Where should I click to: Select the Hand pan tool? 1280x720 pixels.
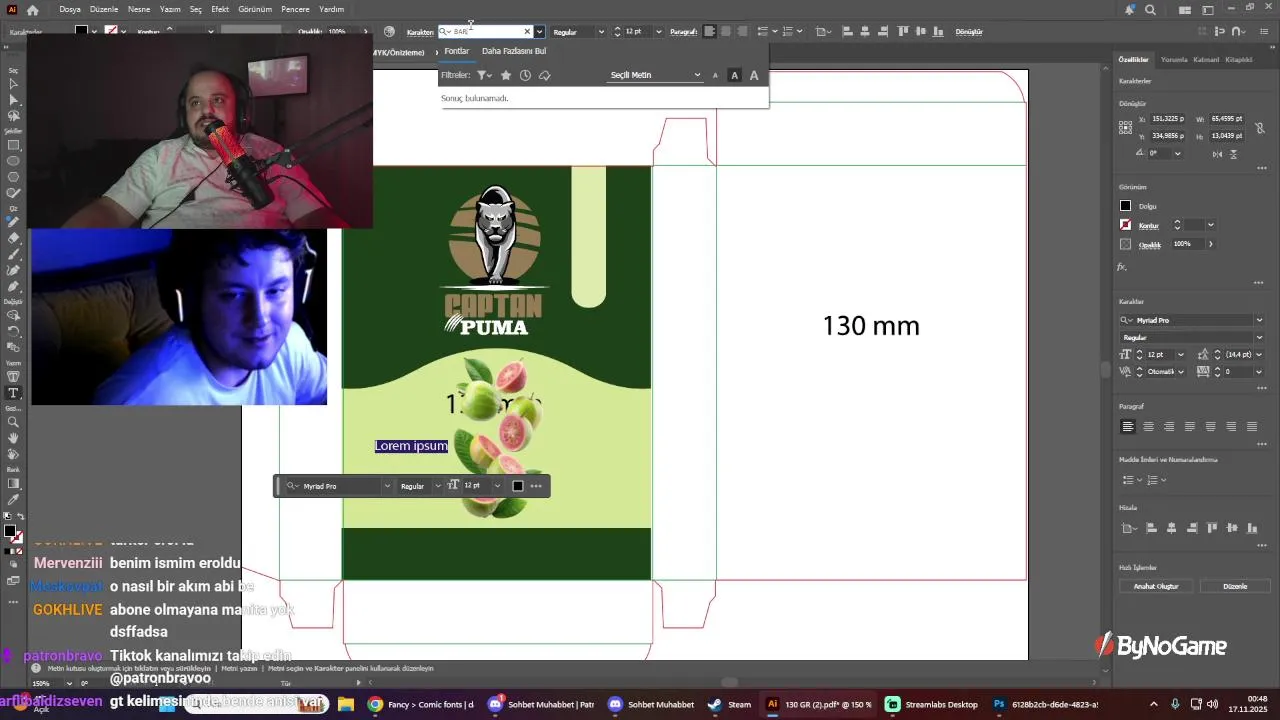coord(14,438)
